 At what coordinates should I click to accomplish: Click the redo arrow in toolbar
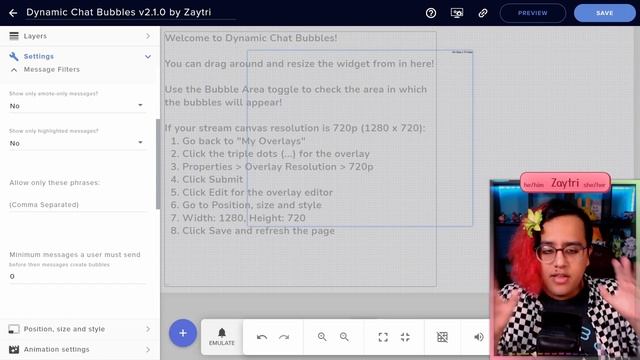coord(284,337)
